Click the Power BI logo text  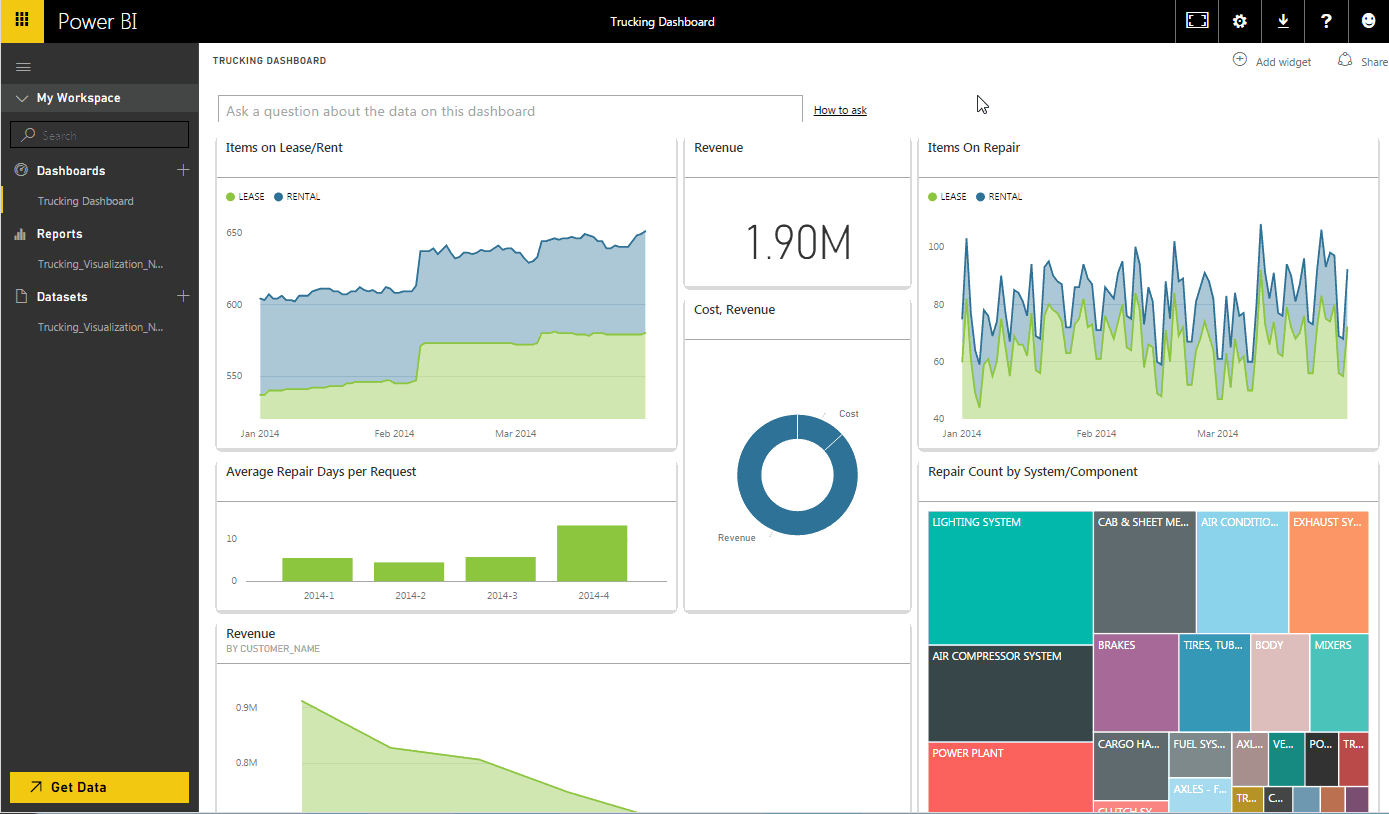(x=97, y=21)
